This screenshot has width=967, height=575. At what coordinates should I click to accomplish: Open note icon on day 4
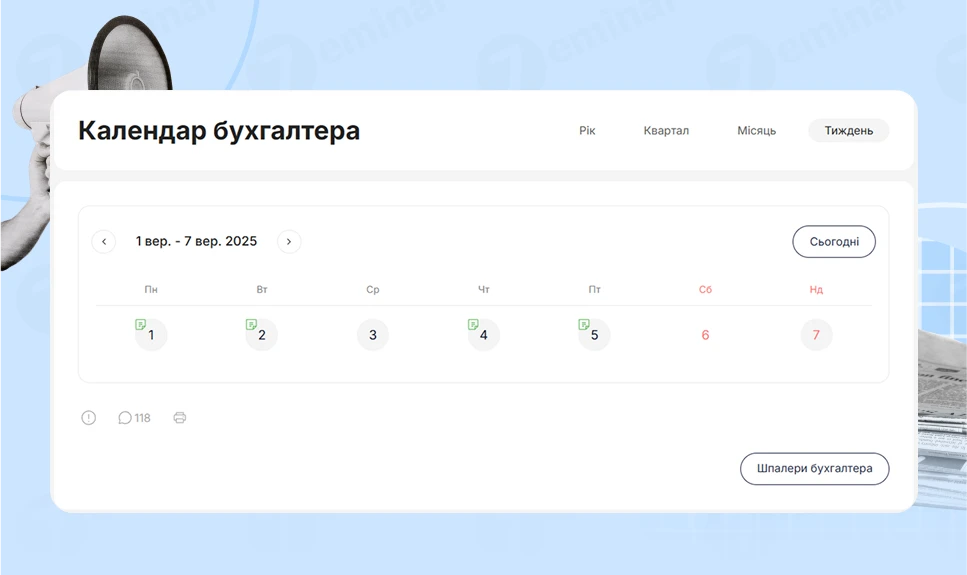tap(473, 324)
